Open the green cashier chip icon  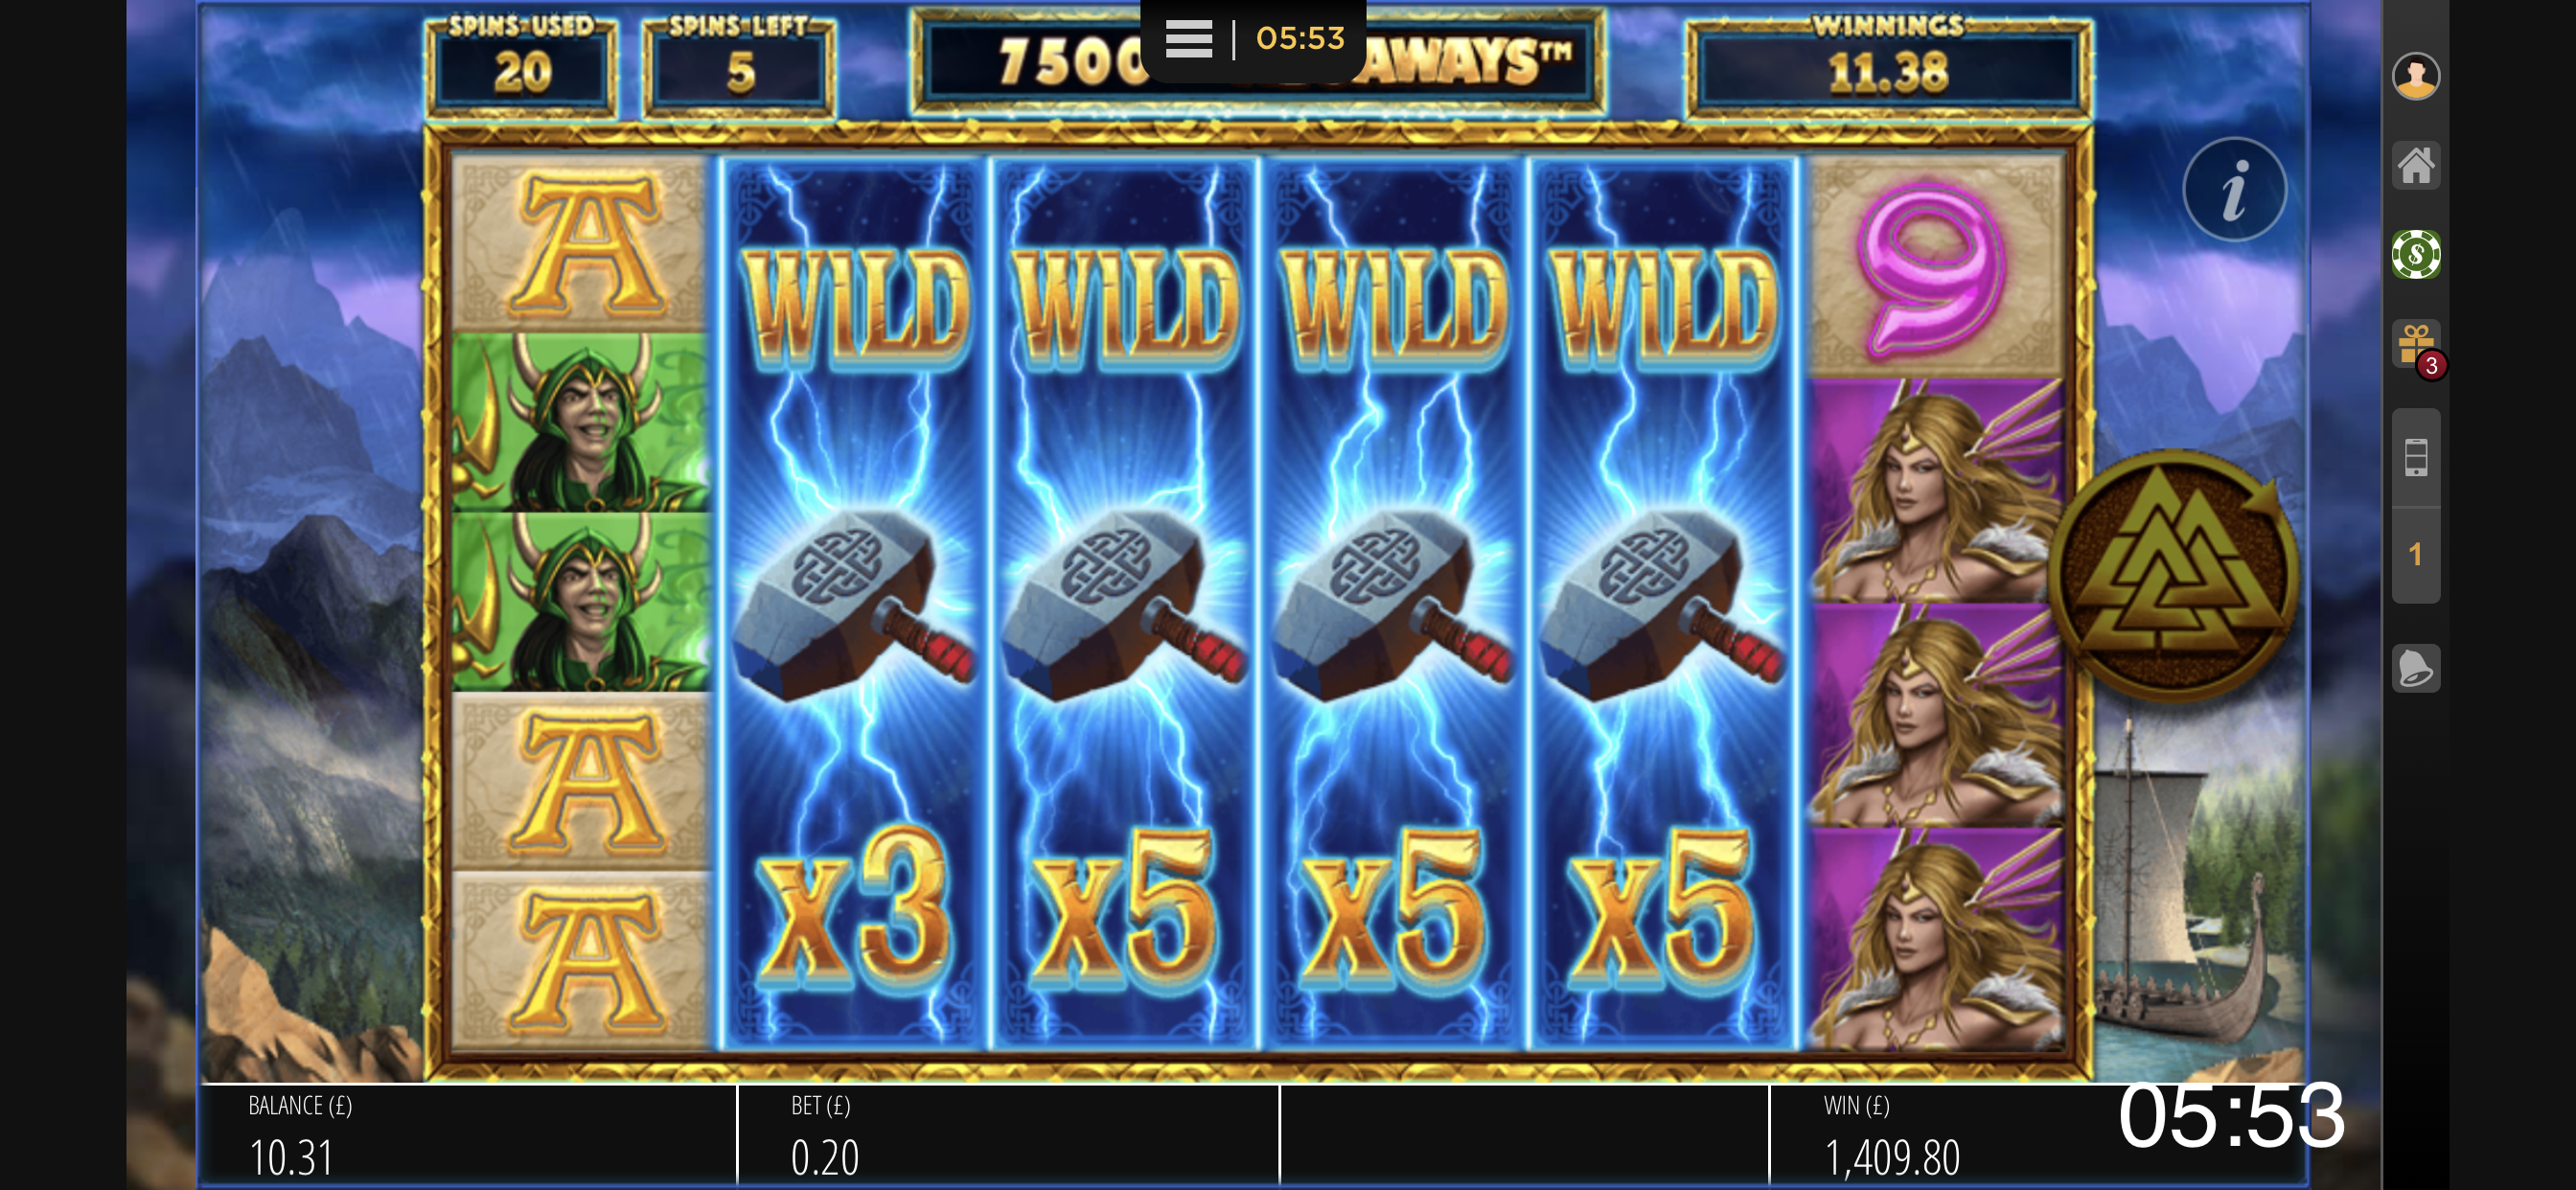click(2415, 254)
